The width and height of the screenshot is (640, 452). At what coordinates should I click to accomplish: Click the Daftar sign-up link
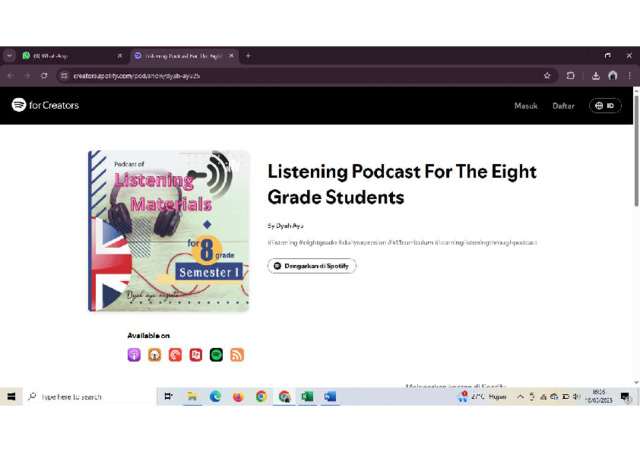coord(563,105)
